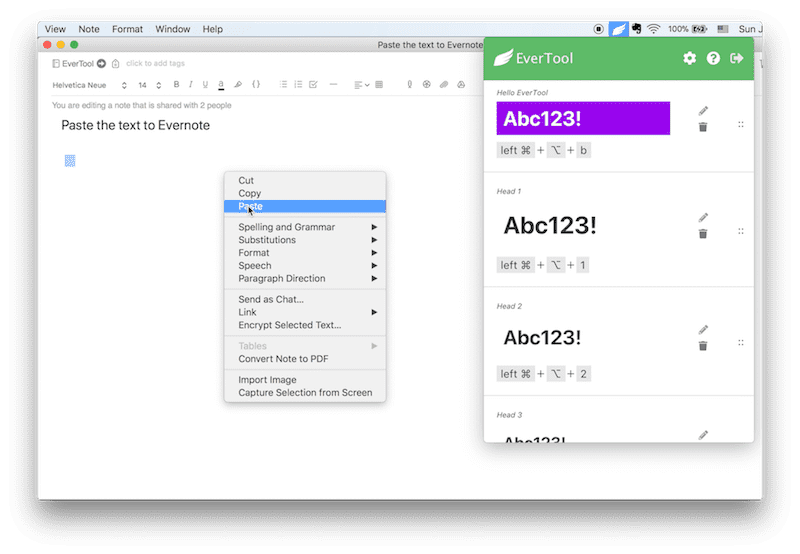The width and height of the screenshot is (800, 554).
Task: Grab the Head 2 reorder handle
Action: 741,343
